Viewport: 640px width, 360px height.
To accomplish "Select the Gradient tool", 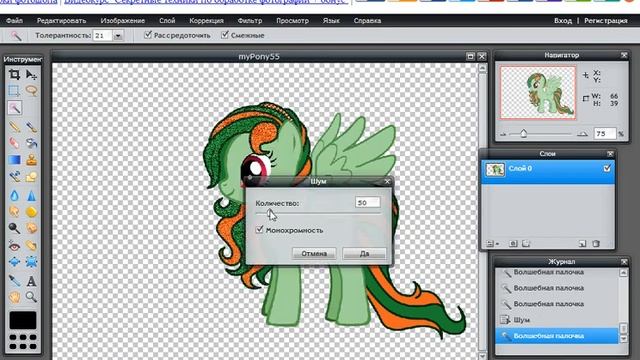I will [14, 160].
